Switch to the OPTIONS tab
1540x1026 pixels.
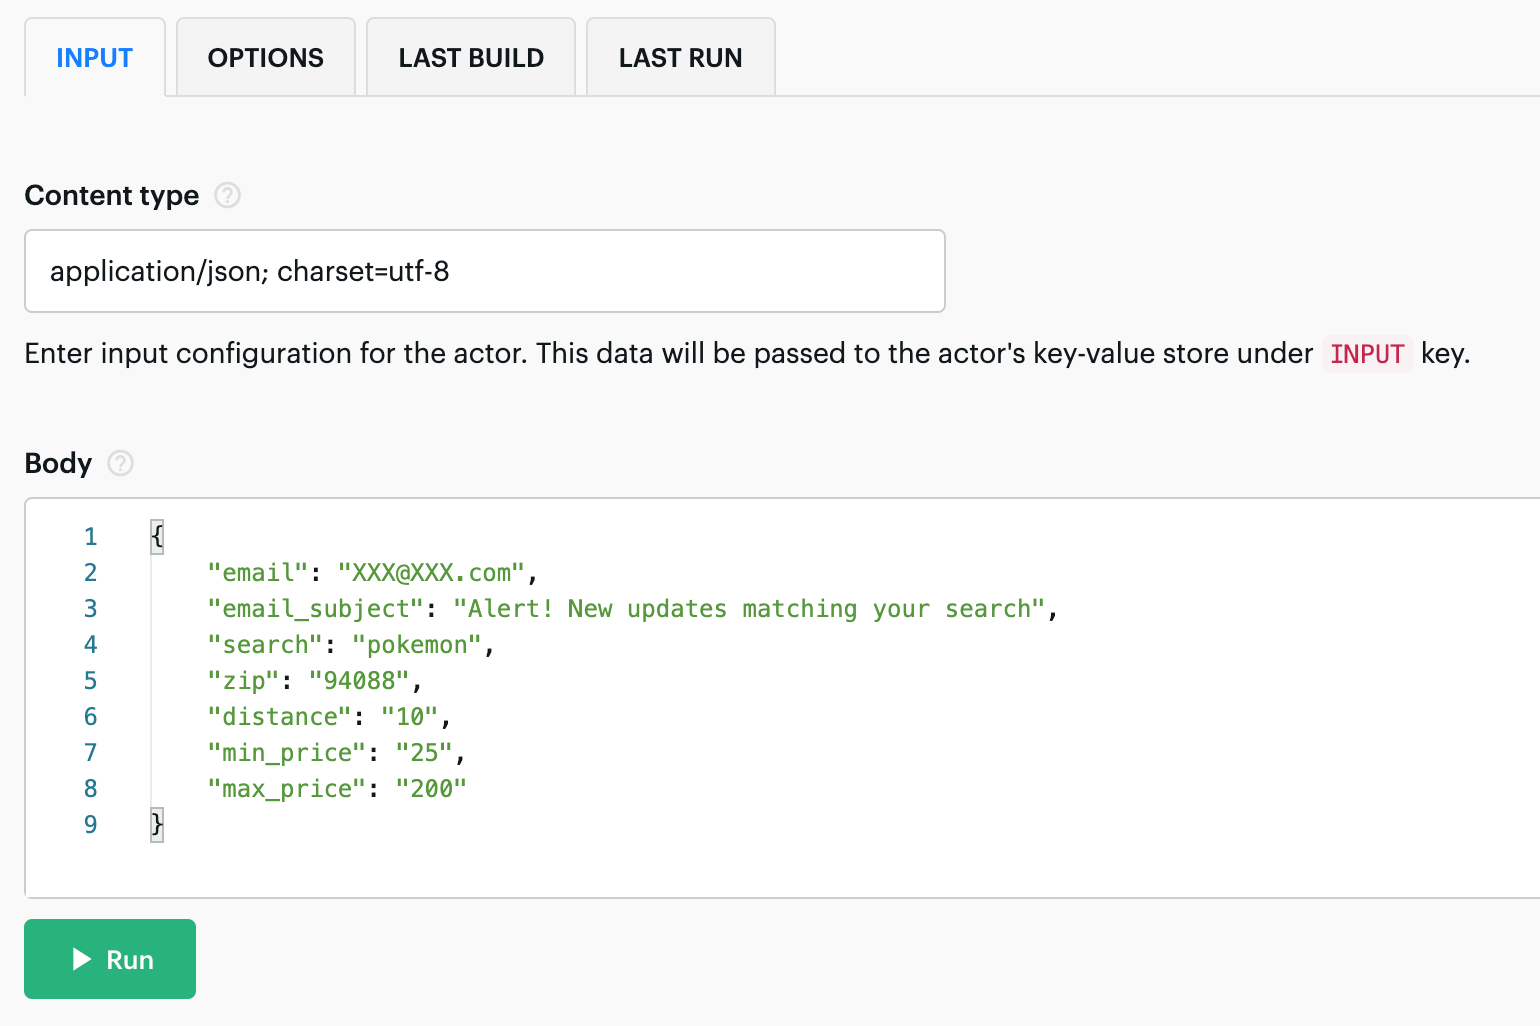coord(266,58)
